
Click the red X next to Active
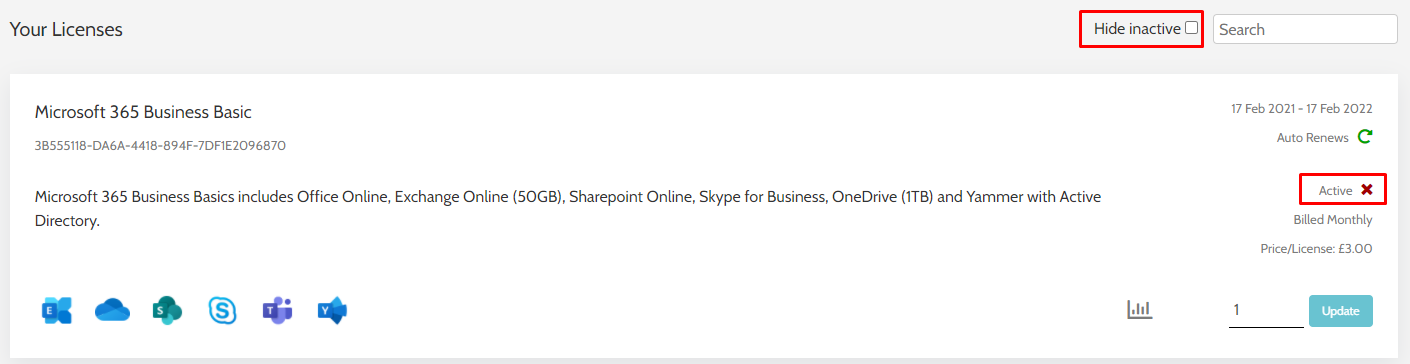(x=1366, y=190)
